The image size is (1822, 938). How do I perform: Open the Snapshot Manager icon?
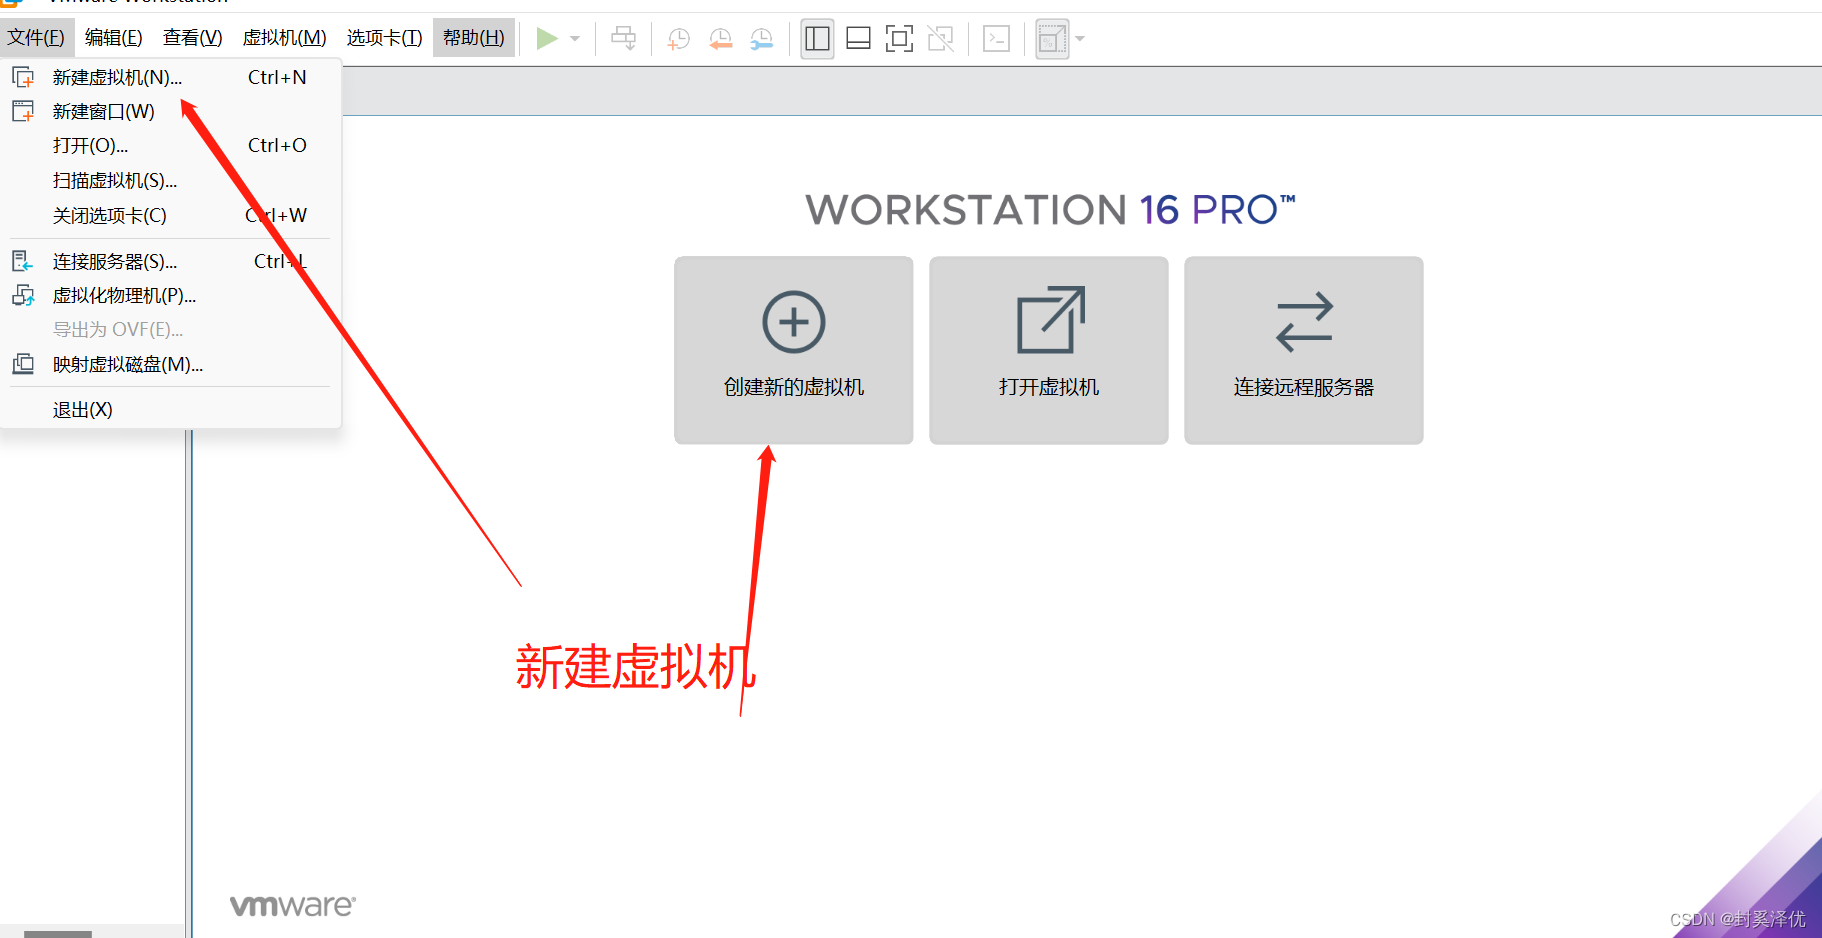click(762, 39)
